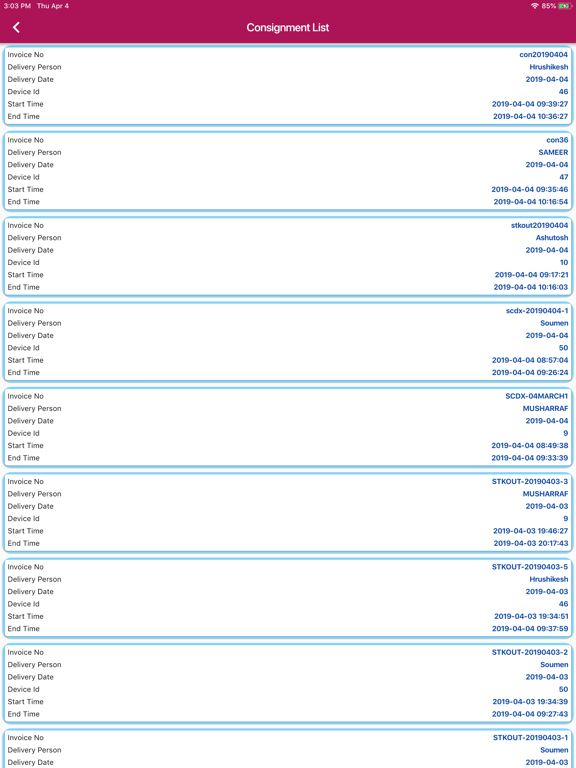Open invoice scdx-20190404-1

click(x=537, y=311)
